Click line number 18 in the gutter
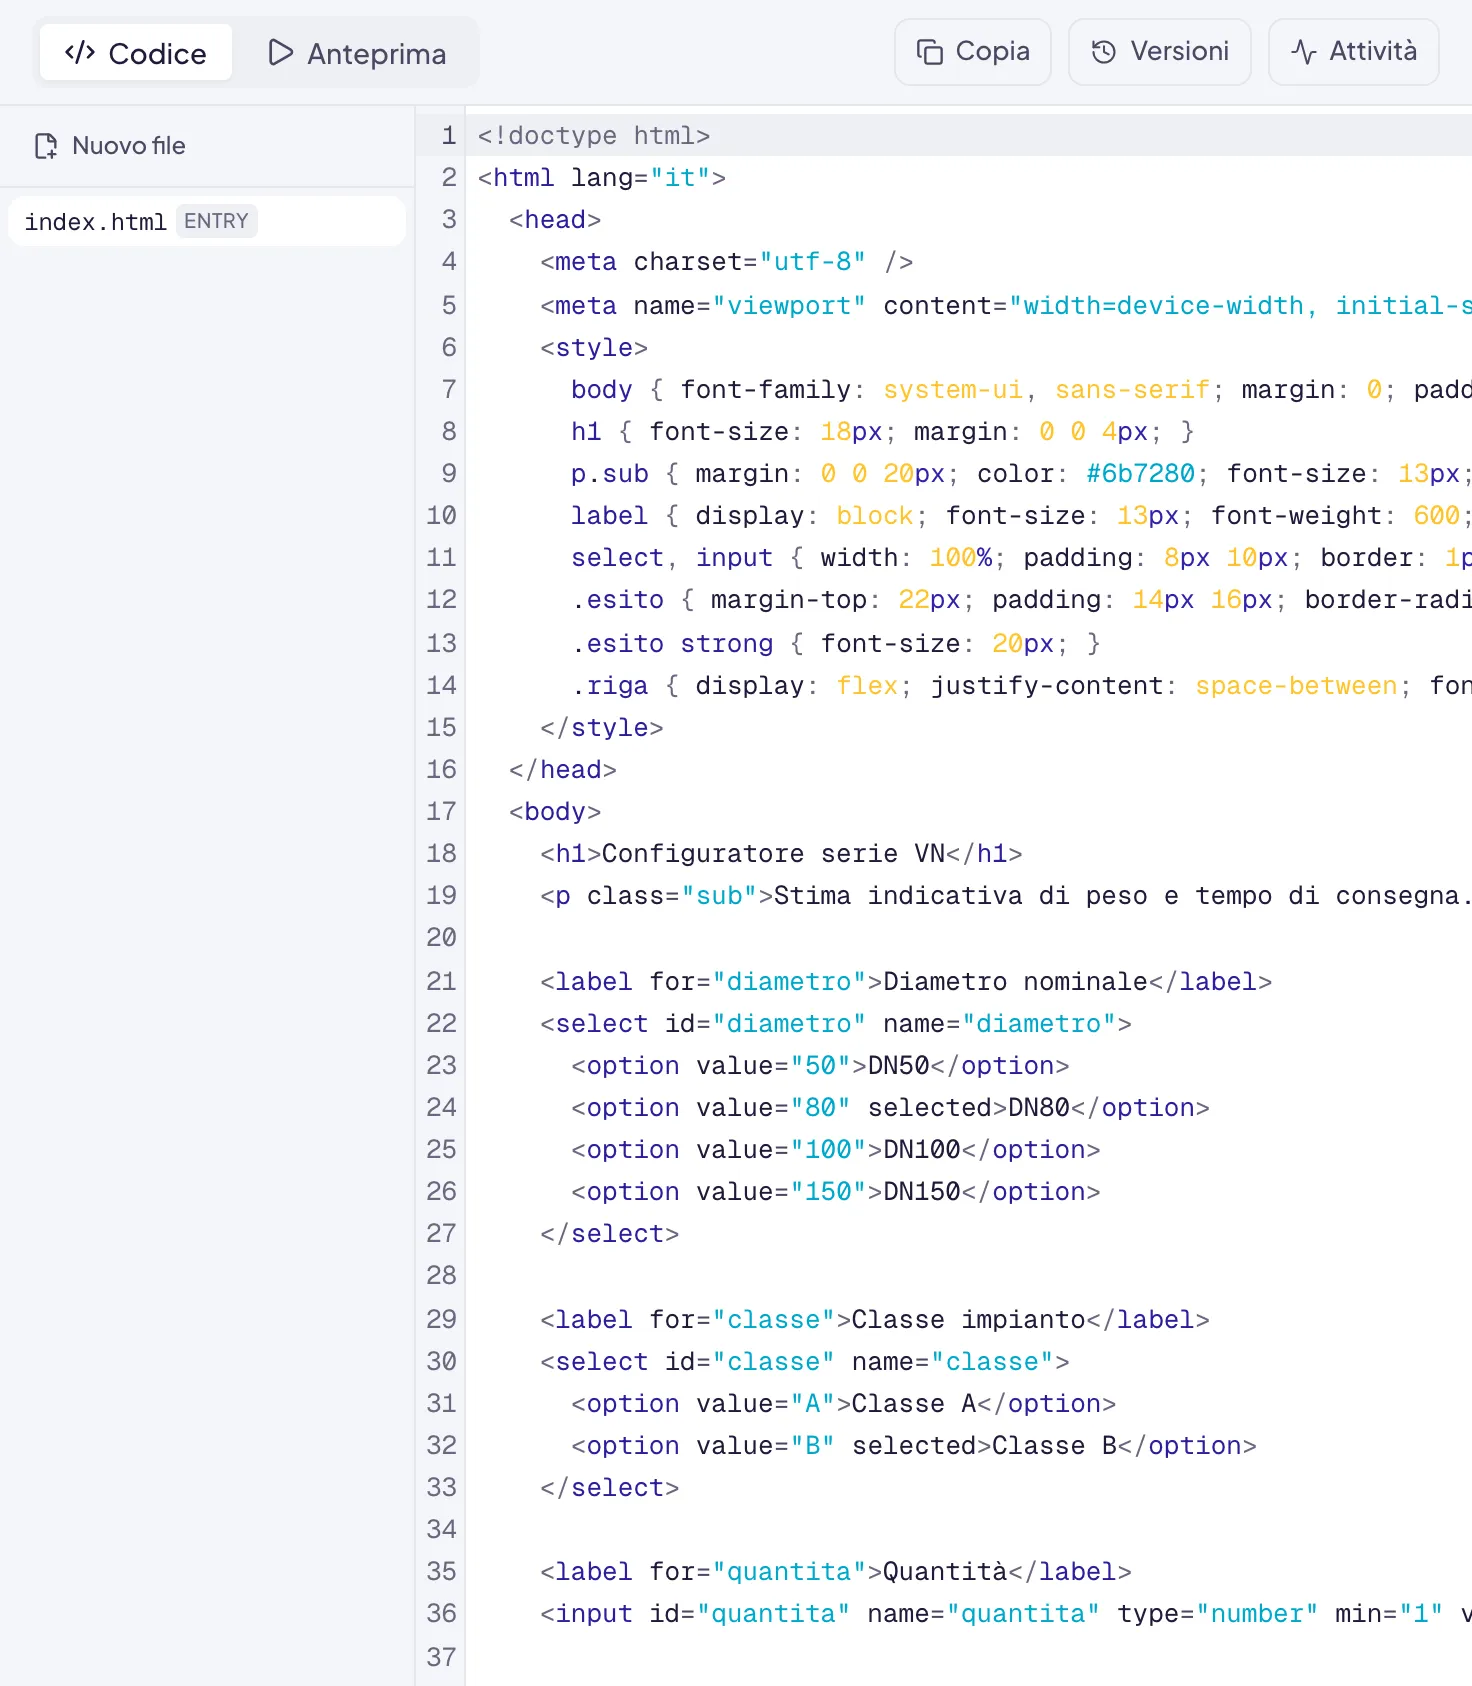The height and width of the screenshot is (1686, 1472). [441, 853]
